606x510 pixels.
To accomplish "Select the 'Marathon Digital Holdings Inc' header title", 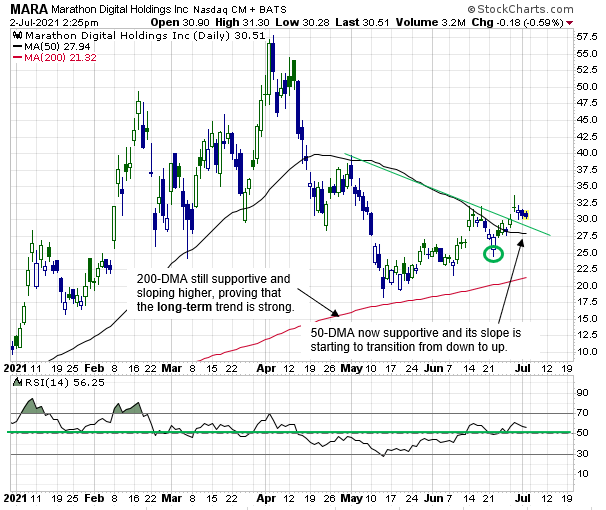I will pyautogui.click(x=120, y=9).
